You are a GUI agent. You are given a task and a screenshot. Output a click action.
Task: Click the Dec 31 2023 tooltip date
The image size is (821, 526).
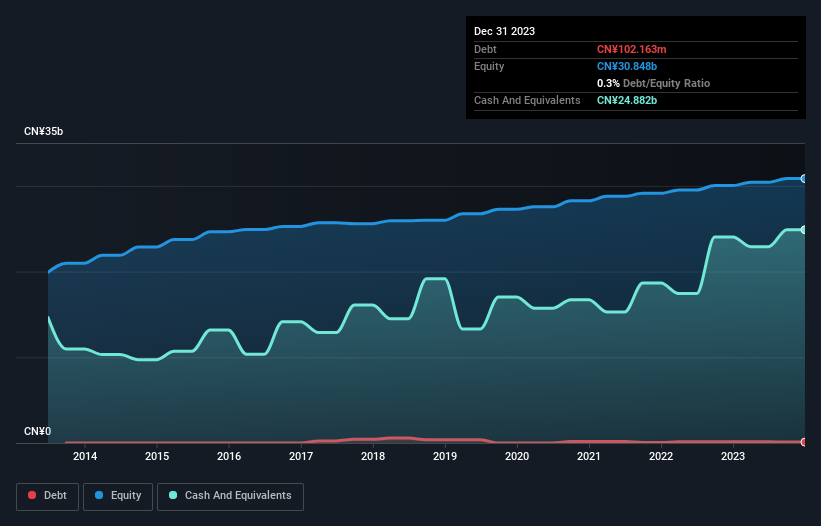click(x=504, y=31)
